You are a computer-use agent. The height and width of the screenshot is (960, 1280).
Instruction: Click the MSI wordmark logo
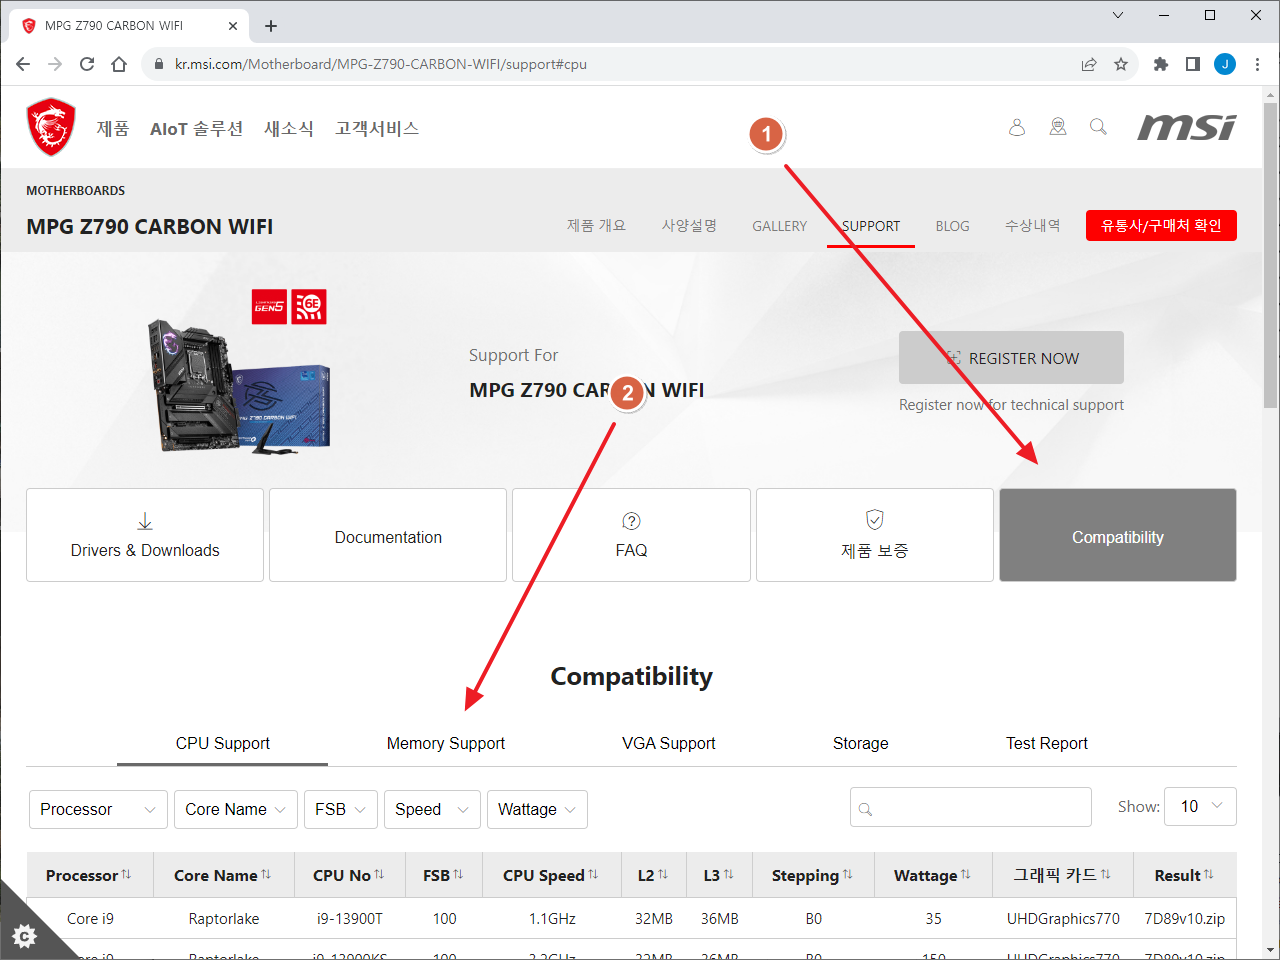[x=1187, y=127]
